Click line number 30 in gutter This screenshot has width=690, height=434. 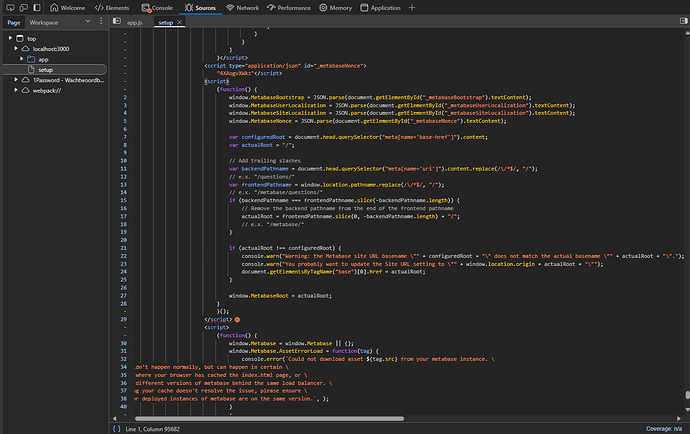124,343
